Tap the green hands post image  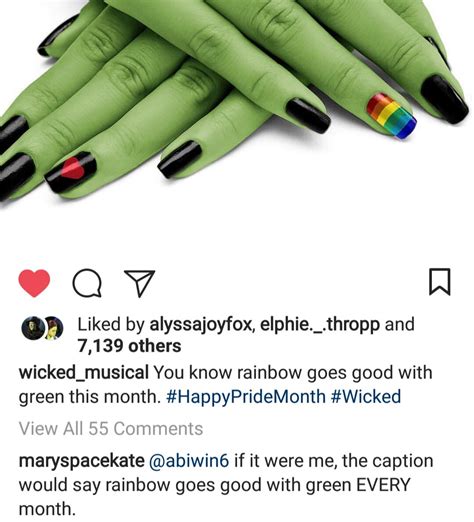click(x=235, y=105)
